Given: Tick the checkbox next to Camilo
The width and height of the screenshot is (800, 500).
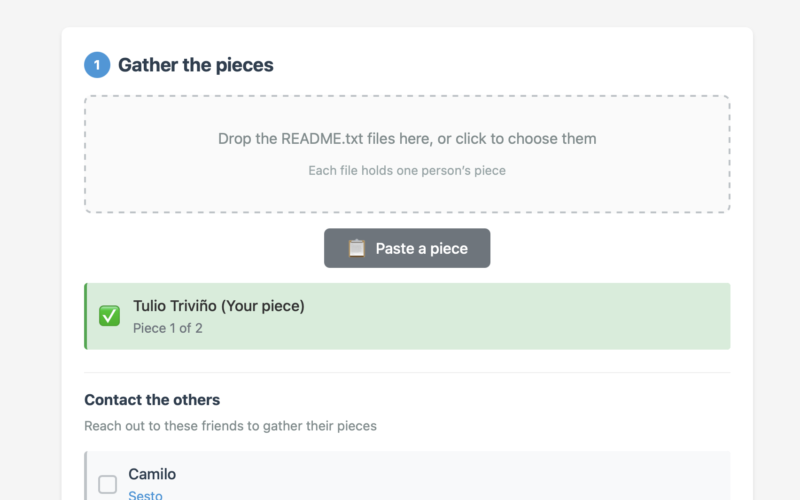Looking at the screenshot, I should tap(108, 485).
